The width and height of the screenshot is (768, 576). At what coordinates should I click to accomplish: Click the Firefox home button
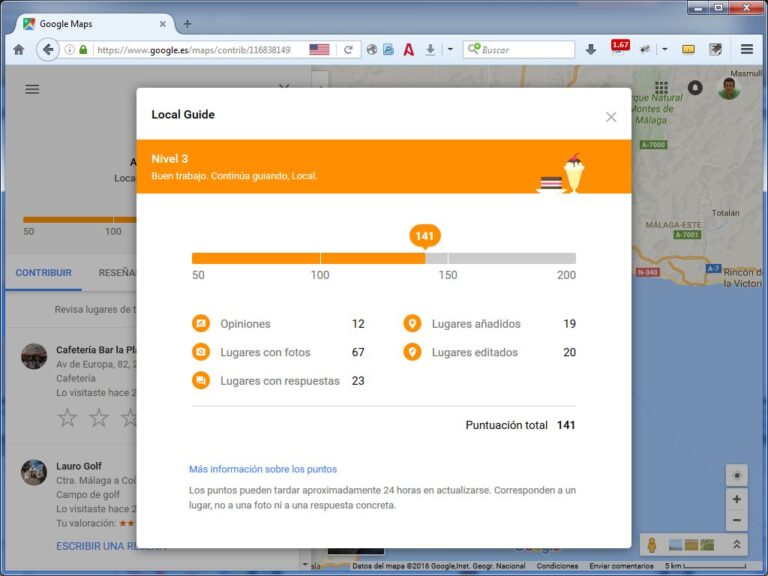[19, 49]
